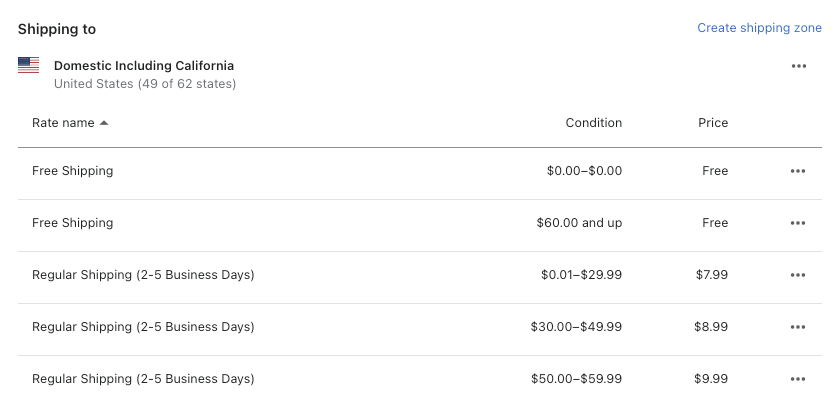This screenshot has height=410, width=838.
Task: Click the $30.00–$49.99 condition value
Action: pyautogui.click(x=576, y=327)
